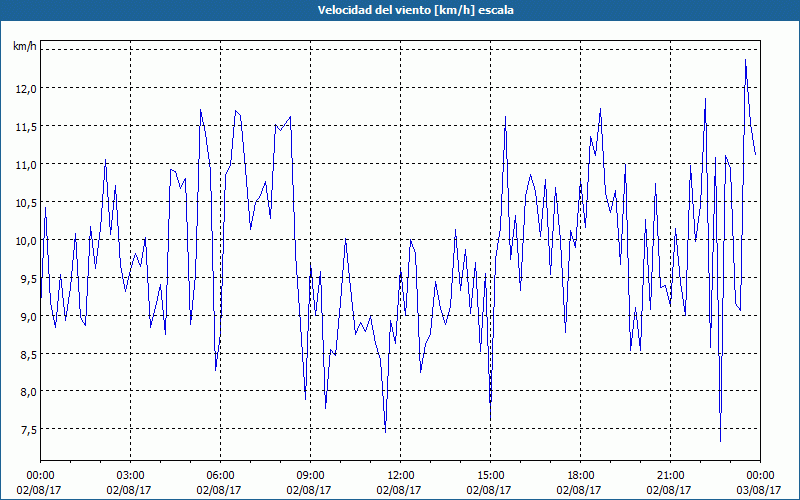This screenshot has height=500, width=800.
Task: Click the 11,0 y-axis value
Action: click(x=27, y=164)
